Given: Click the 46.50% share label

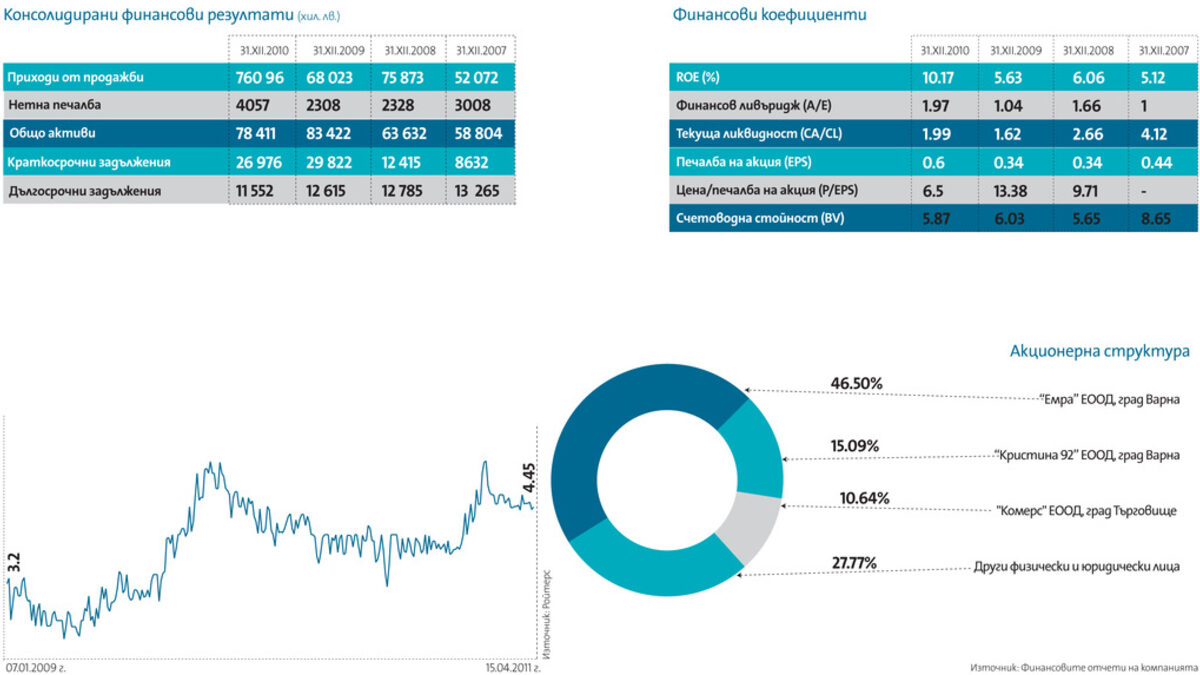Looking at the screenshot, I should (x=857, y=383).
